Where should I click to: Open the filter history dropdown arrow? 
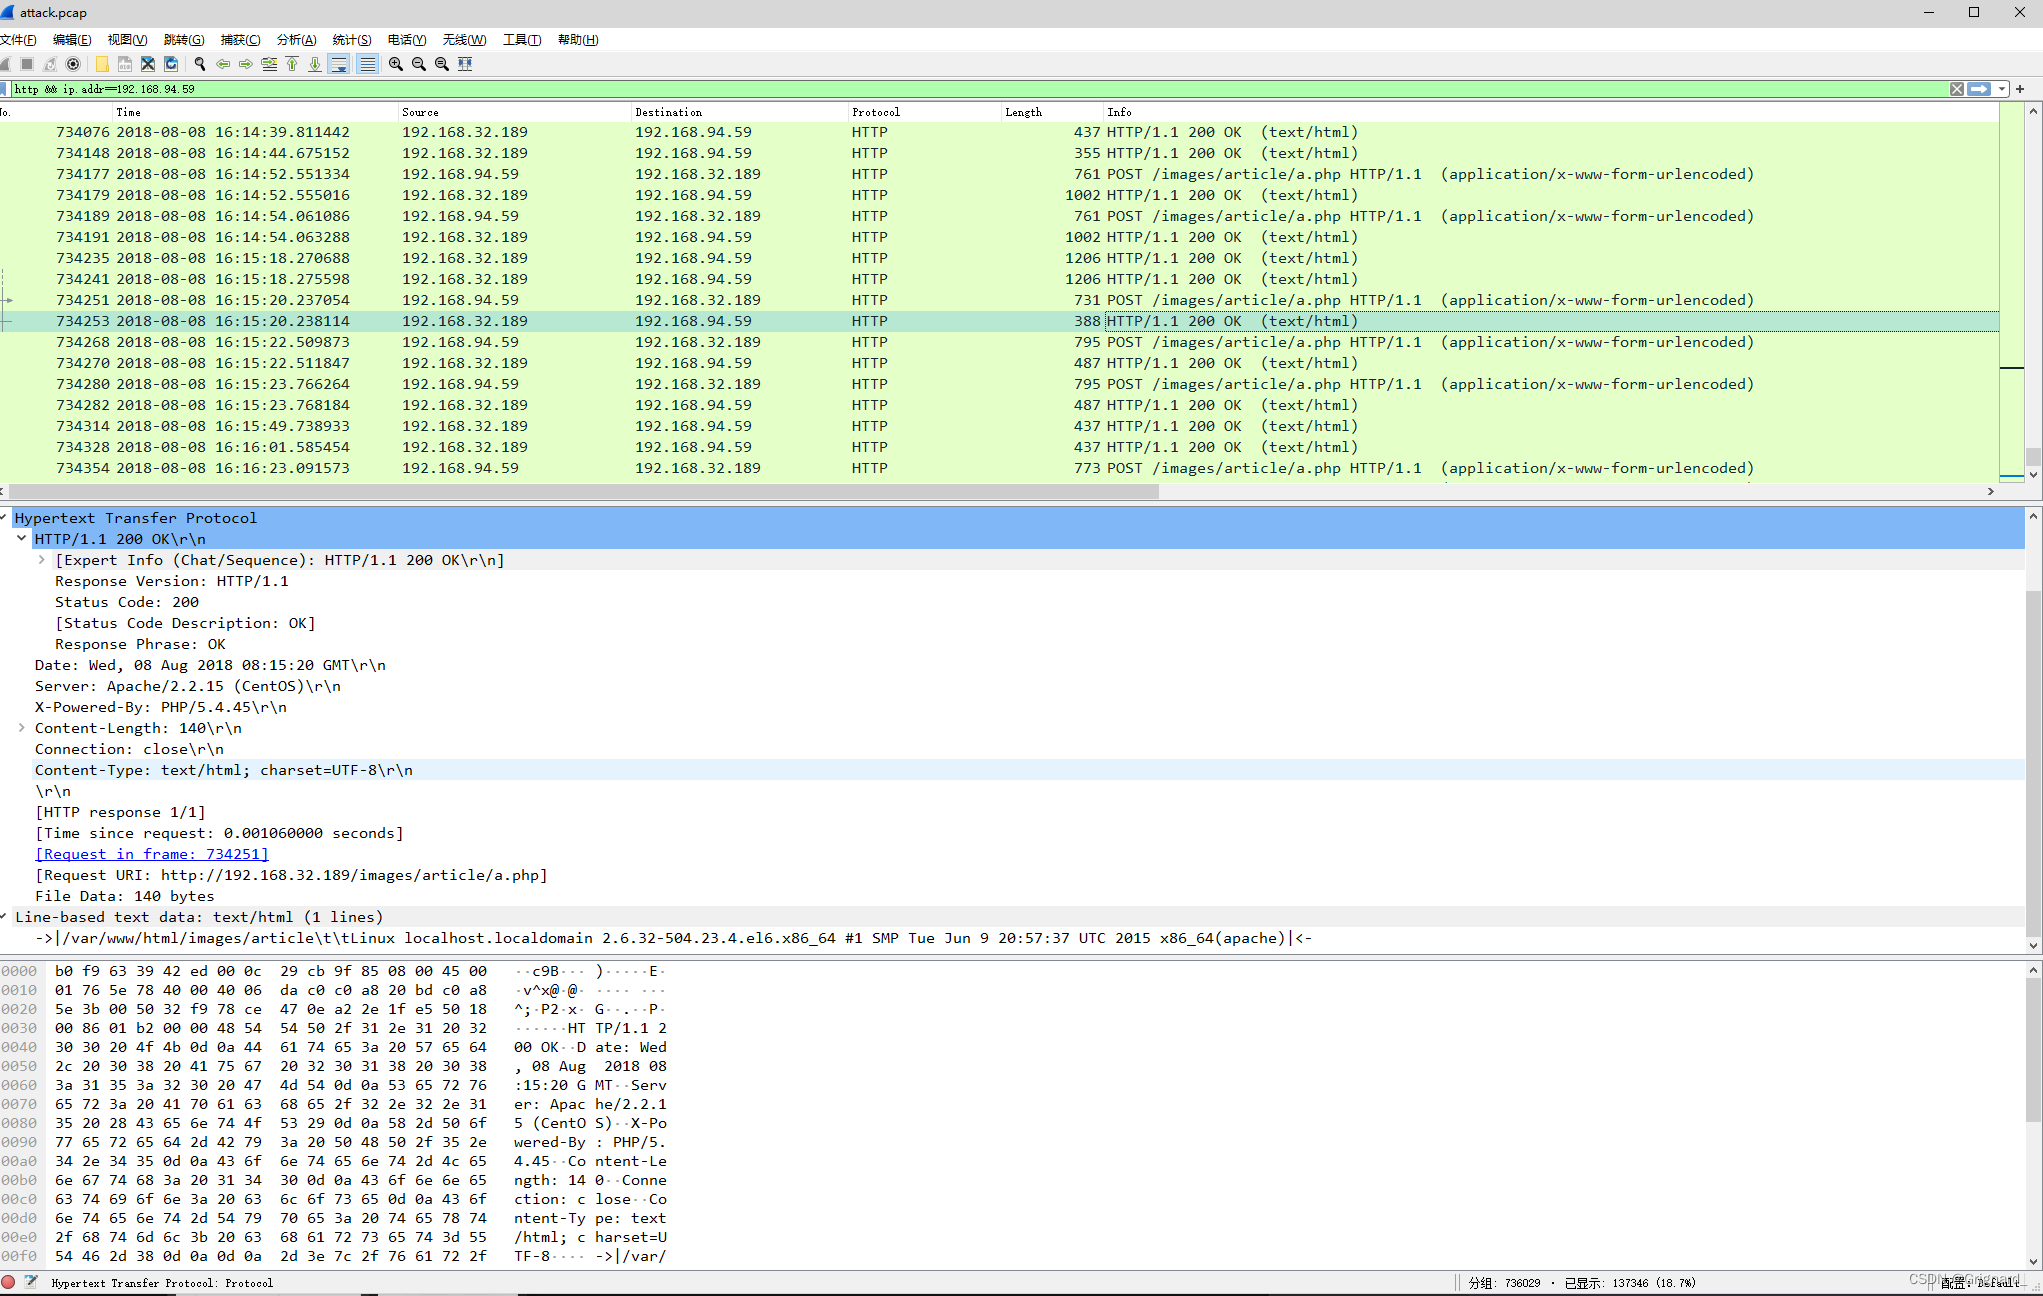(2001, 89)
